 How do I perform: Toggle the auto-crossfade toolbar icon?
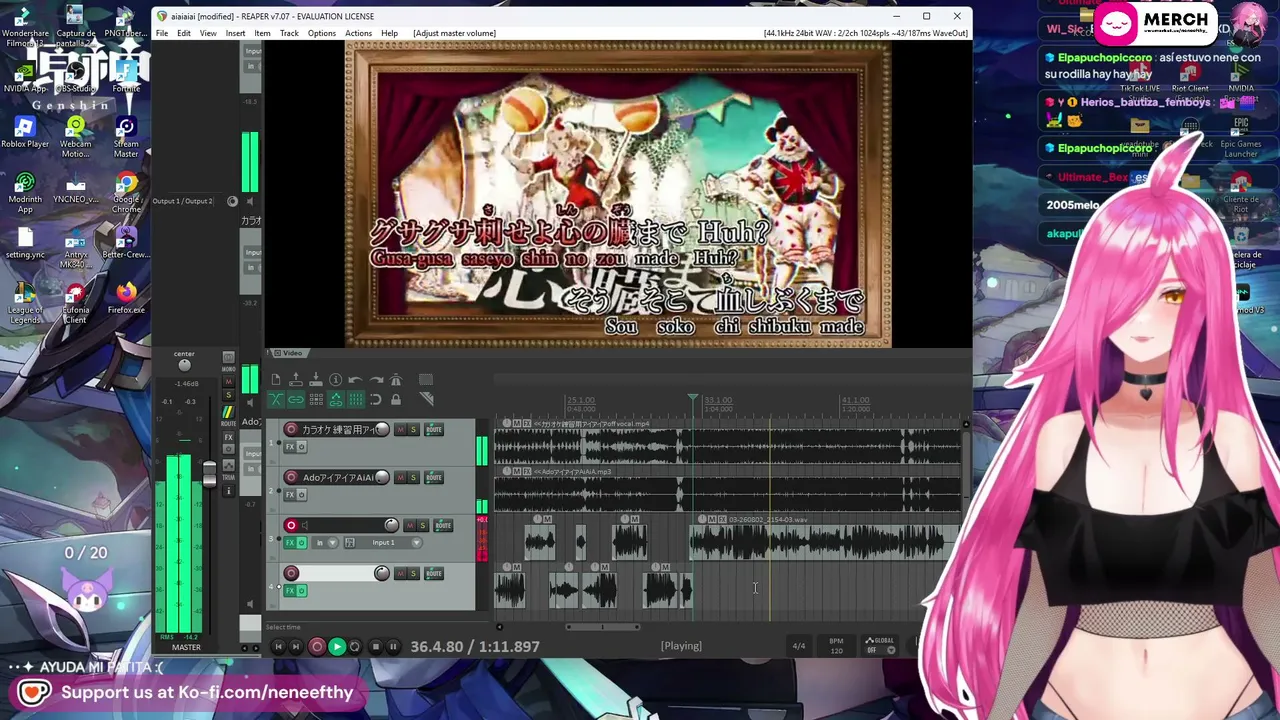tap(276, 400)
